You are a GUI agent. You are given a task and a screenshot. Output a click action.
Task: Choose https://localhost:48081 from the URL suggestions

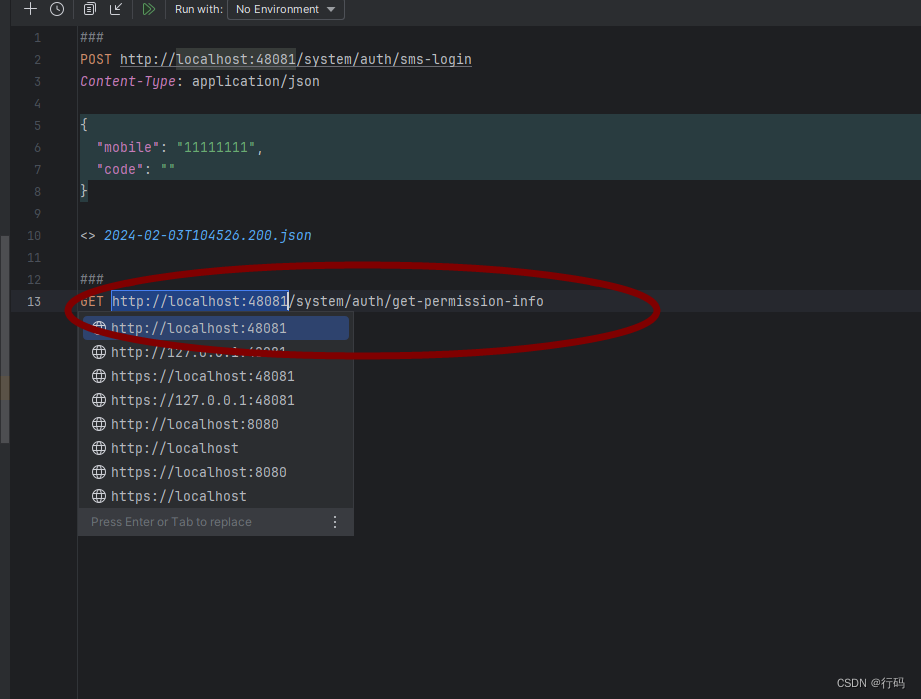point(203,376)
